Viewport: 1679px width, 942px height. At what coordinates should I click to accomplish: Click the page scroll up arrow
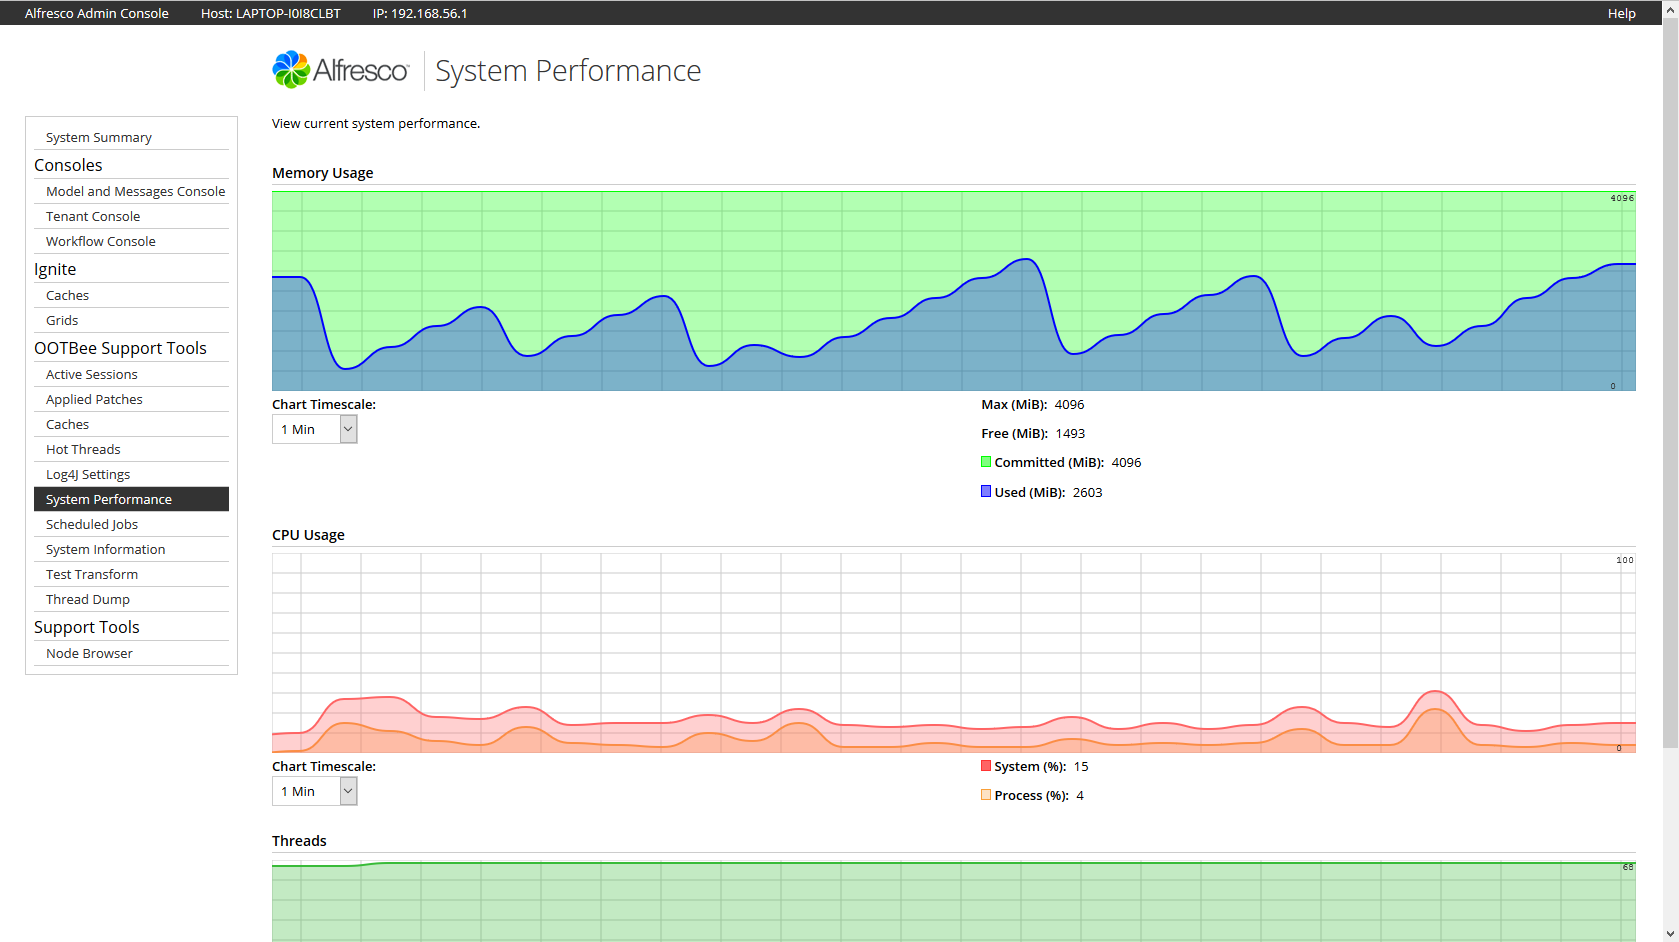1670,8
